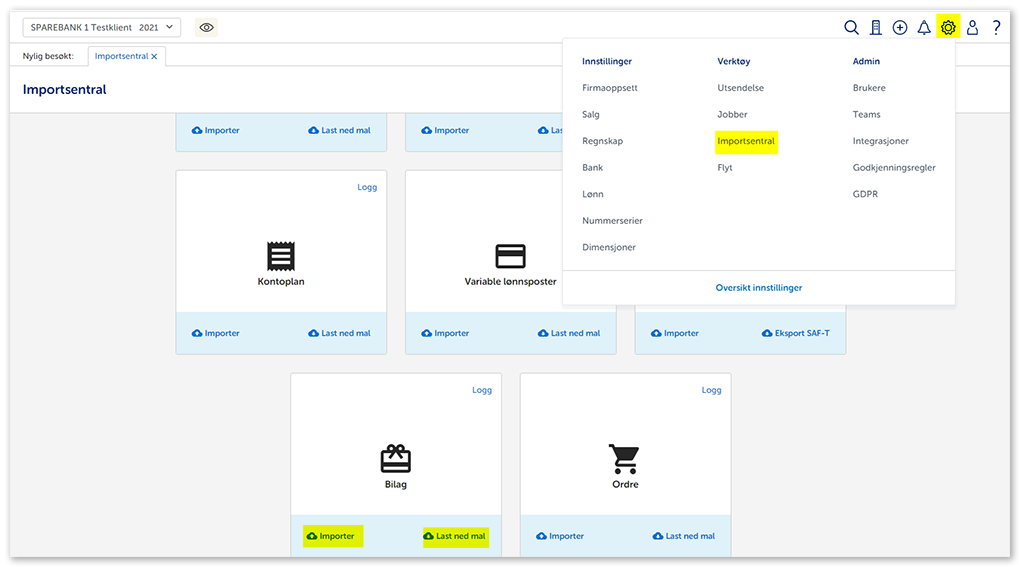Open the user profile icon
This screenshot has height=567, width=1020.
(x=972, y=28)
